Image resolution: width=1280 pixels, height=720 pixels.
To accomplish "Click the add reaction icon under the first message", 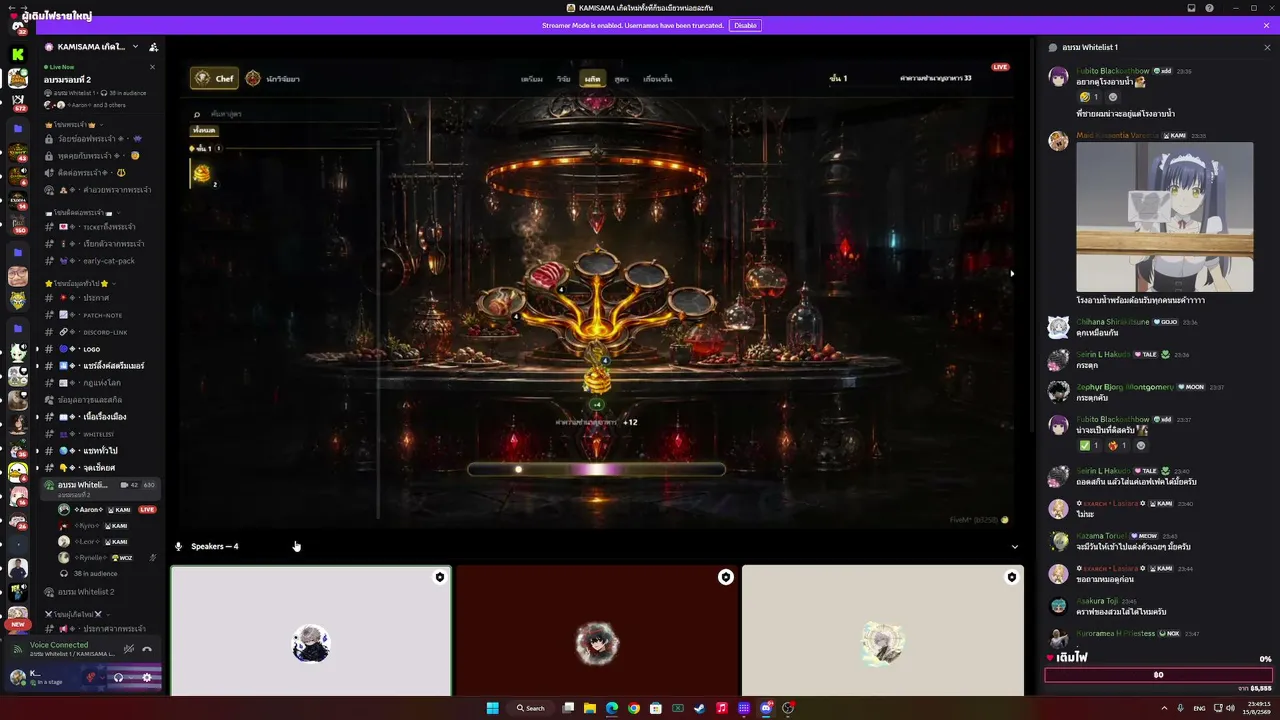I will (1113, 97).
